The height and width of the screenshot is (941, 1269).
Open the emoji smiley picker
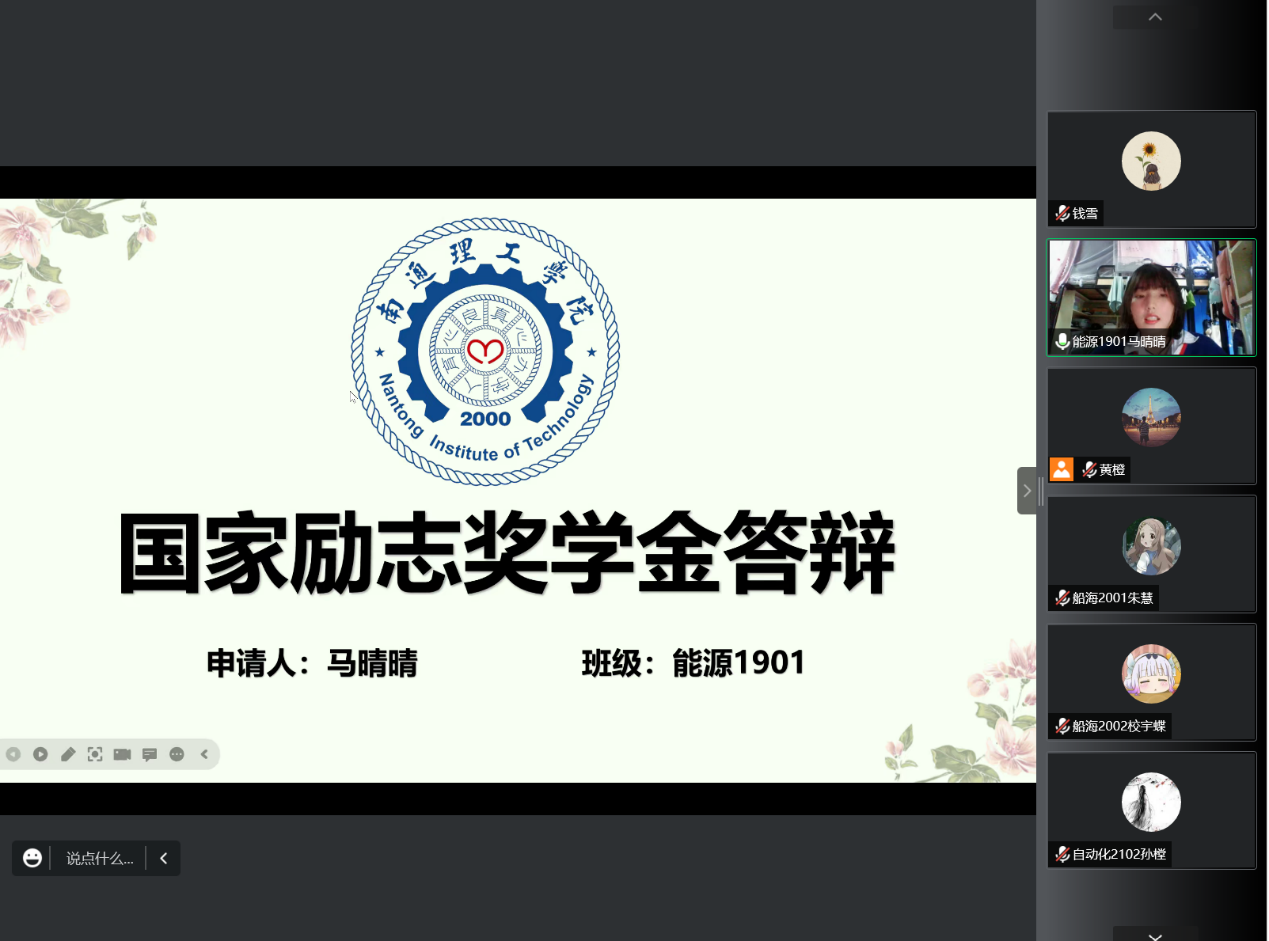click(32, 858)
